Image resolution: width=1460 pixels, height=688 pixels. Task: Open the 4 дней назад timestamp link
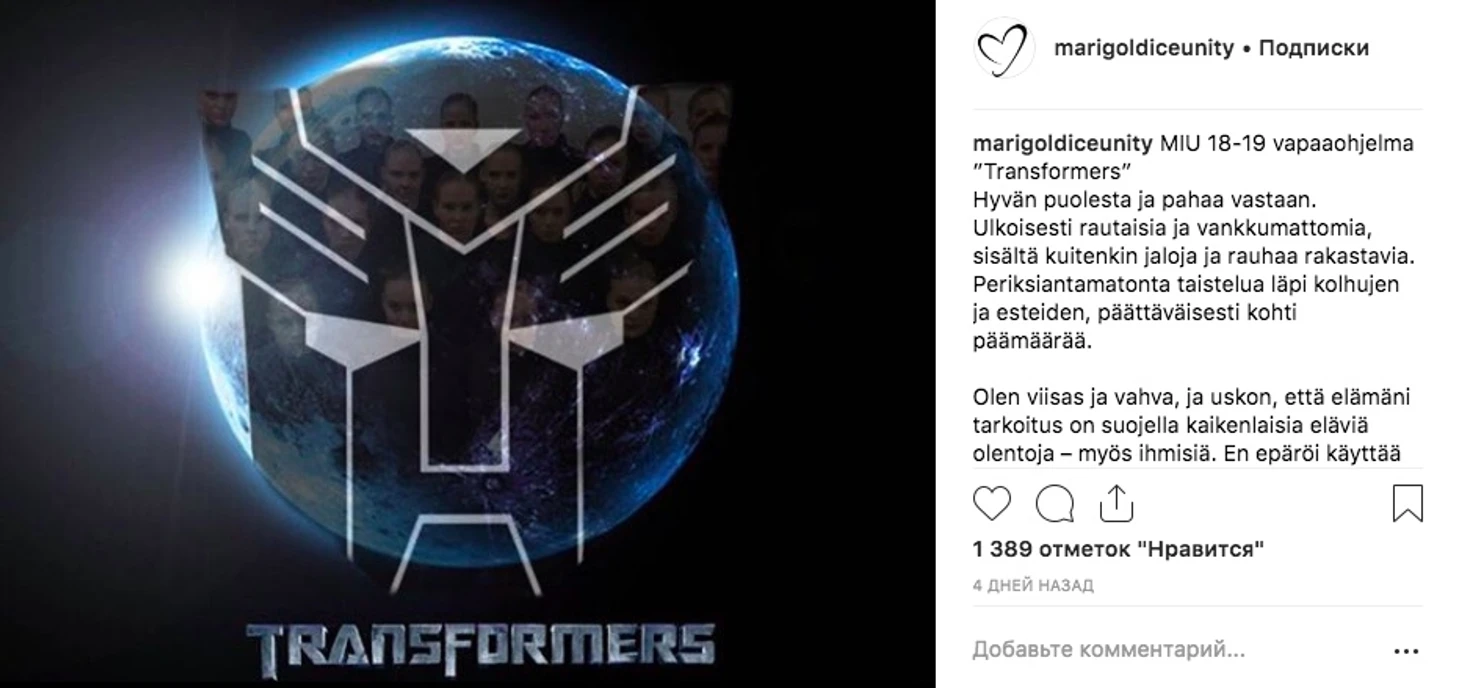[x=1033, y=586]
